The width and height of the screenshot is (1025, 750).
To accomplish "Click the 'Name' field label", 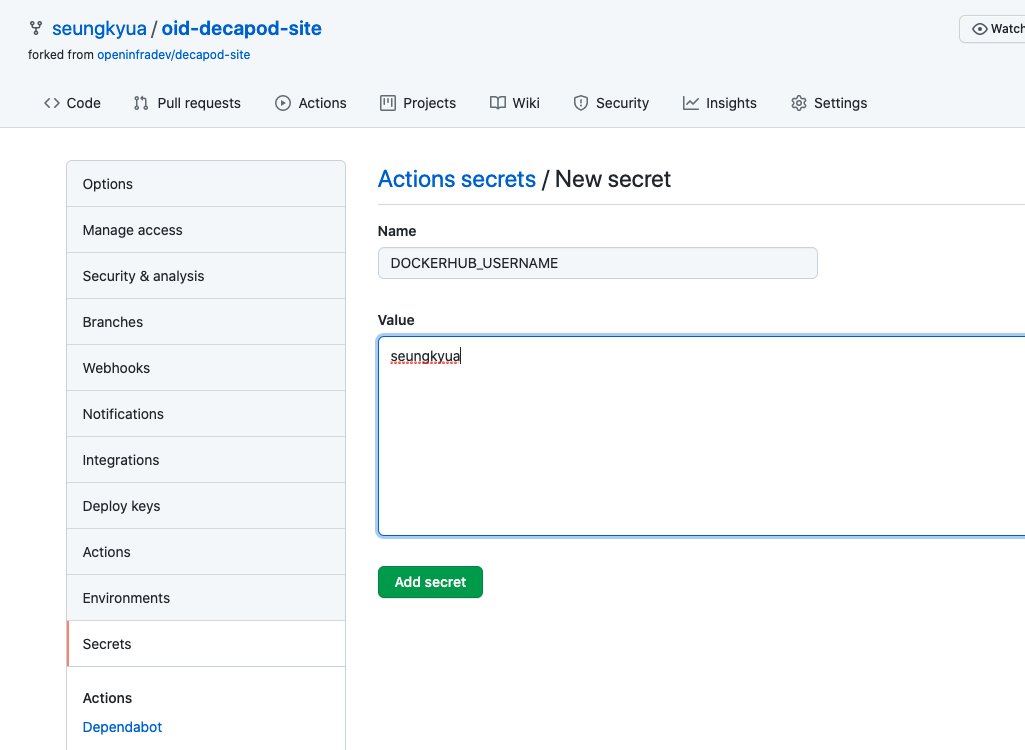I will 397,231.
